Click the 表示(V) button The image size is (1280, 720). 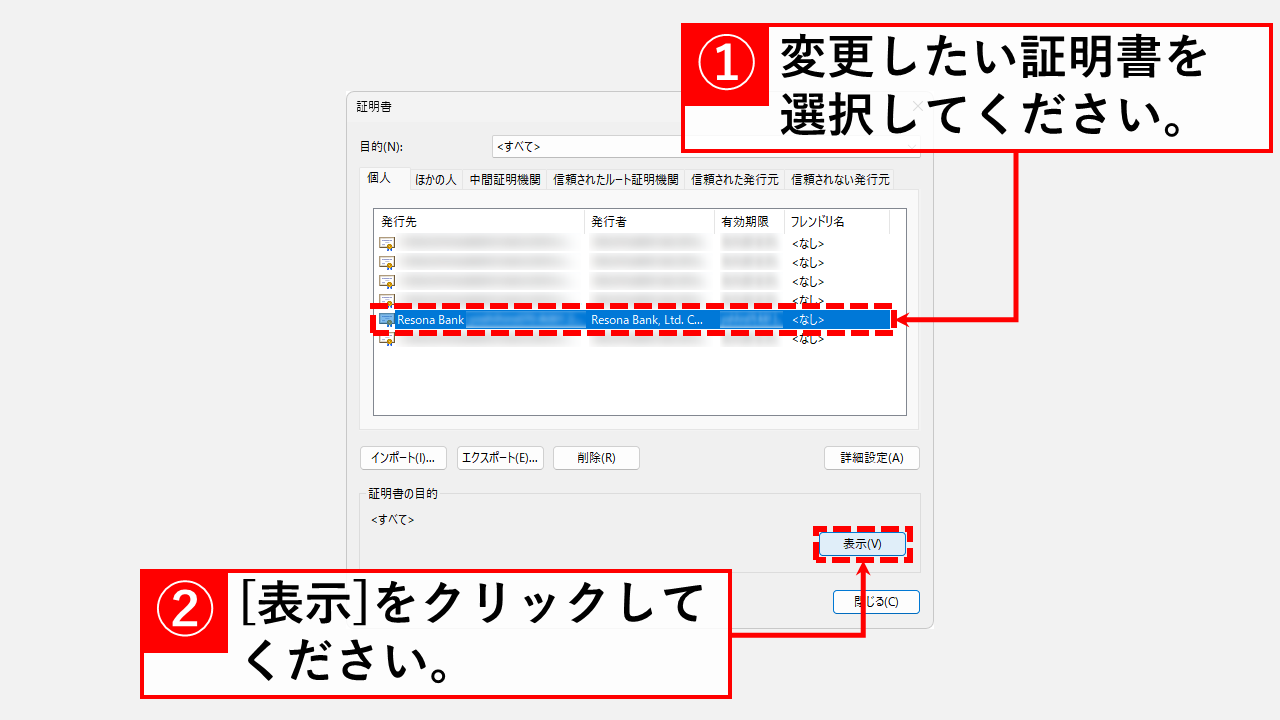pos(862,544)
